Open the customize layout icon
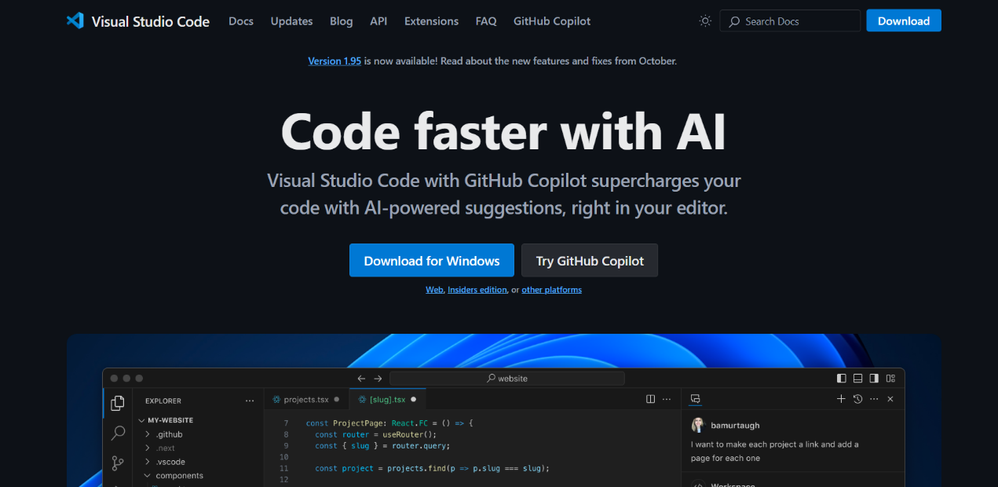 point(890,378)
